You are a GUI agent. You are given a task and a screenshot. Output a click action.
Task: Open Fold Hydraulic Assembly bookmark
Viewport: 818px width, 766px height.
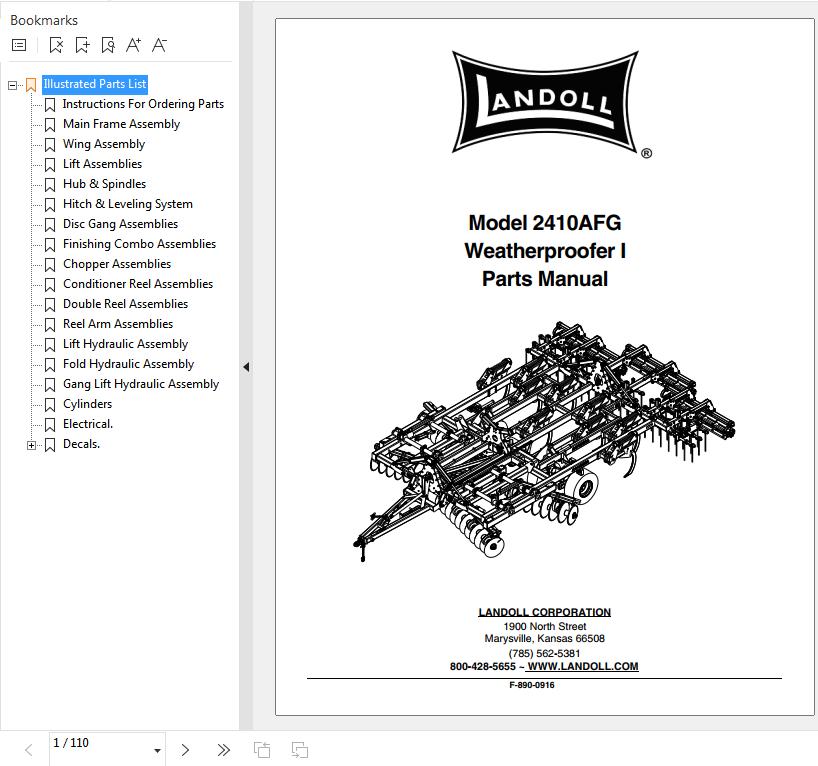[x=128, y=364]
